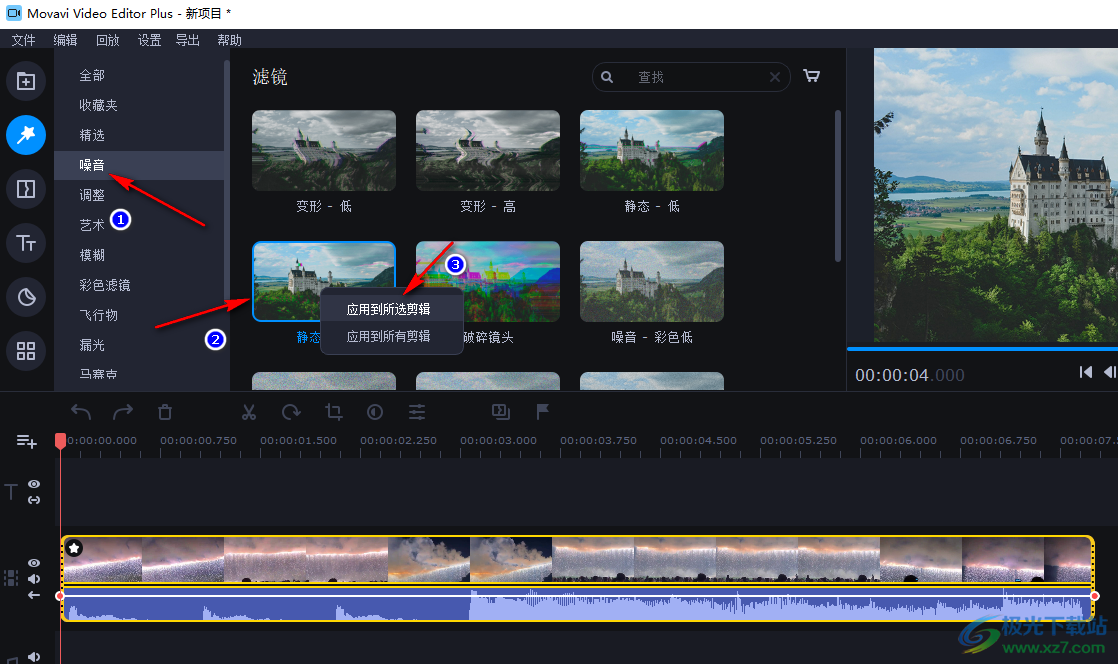Screen dimensions: 1118x664
Task: Rotate the clip using the rotate icon
Action: (291, 412)
